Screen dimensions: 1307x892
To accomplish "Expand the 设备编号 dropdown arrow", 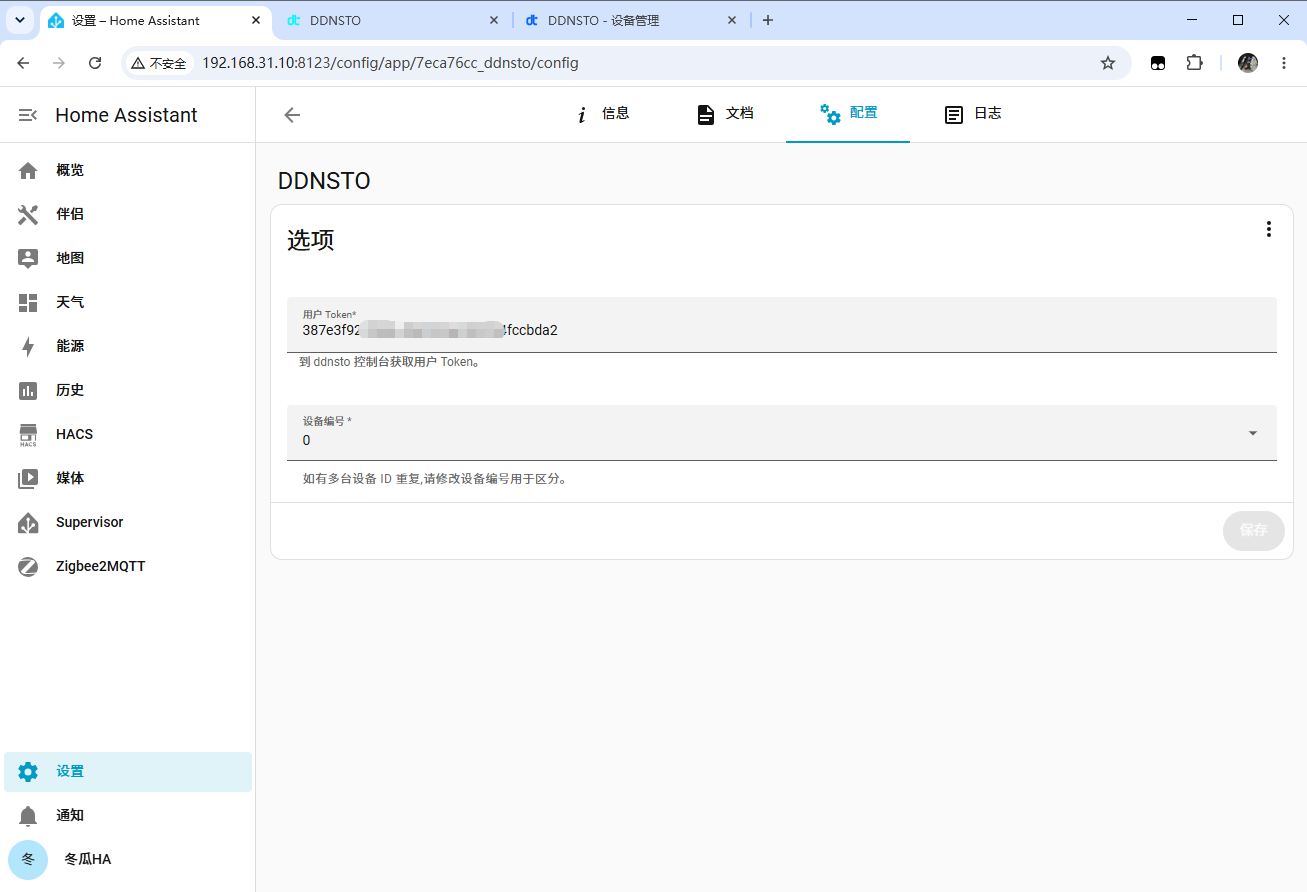I will click(x=1253, y=433).
